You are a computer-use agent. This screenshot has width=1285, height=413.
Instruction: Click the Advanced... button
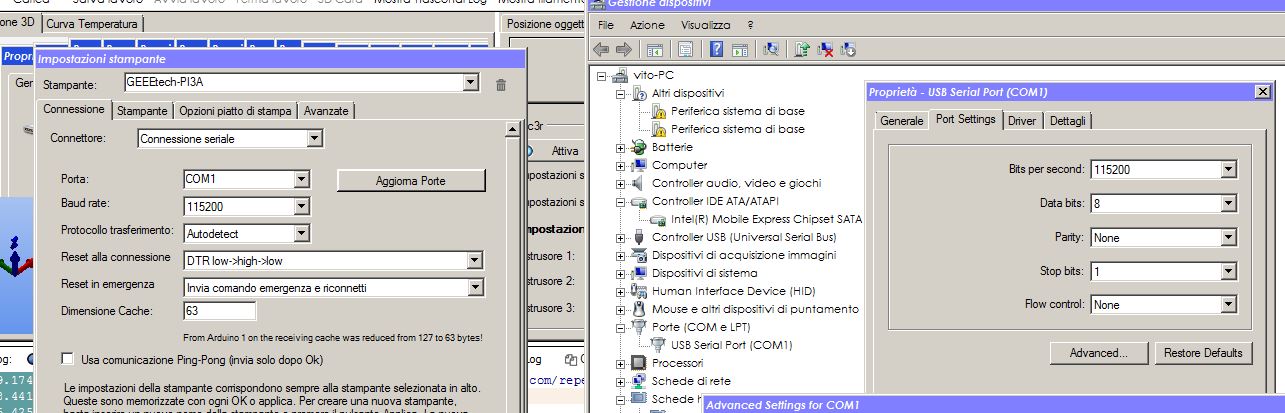(1099, 353)
